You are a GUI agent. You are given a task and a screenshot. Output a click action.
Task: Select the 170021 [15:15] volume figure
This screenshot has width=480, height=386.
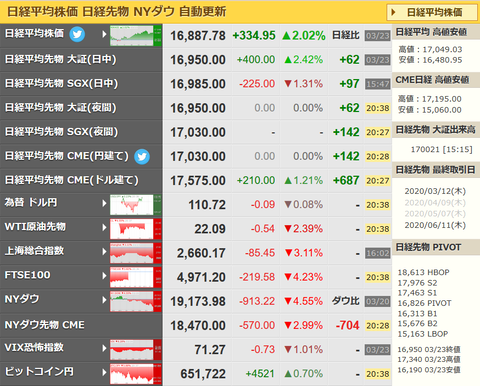click(441, 149)
